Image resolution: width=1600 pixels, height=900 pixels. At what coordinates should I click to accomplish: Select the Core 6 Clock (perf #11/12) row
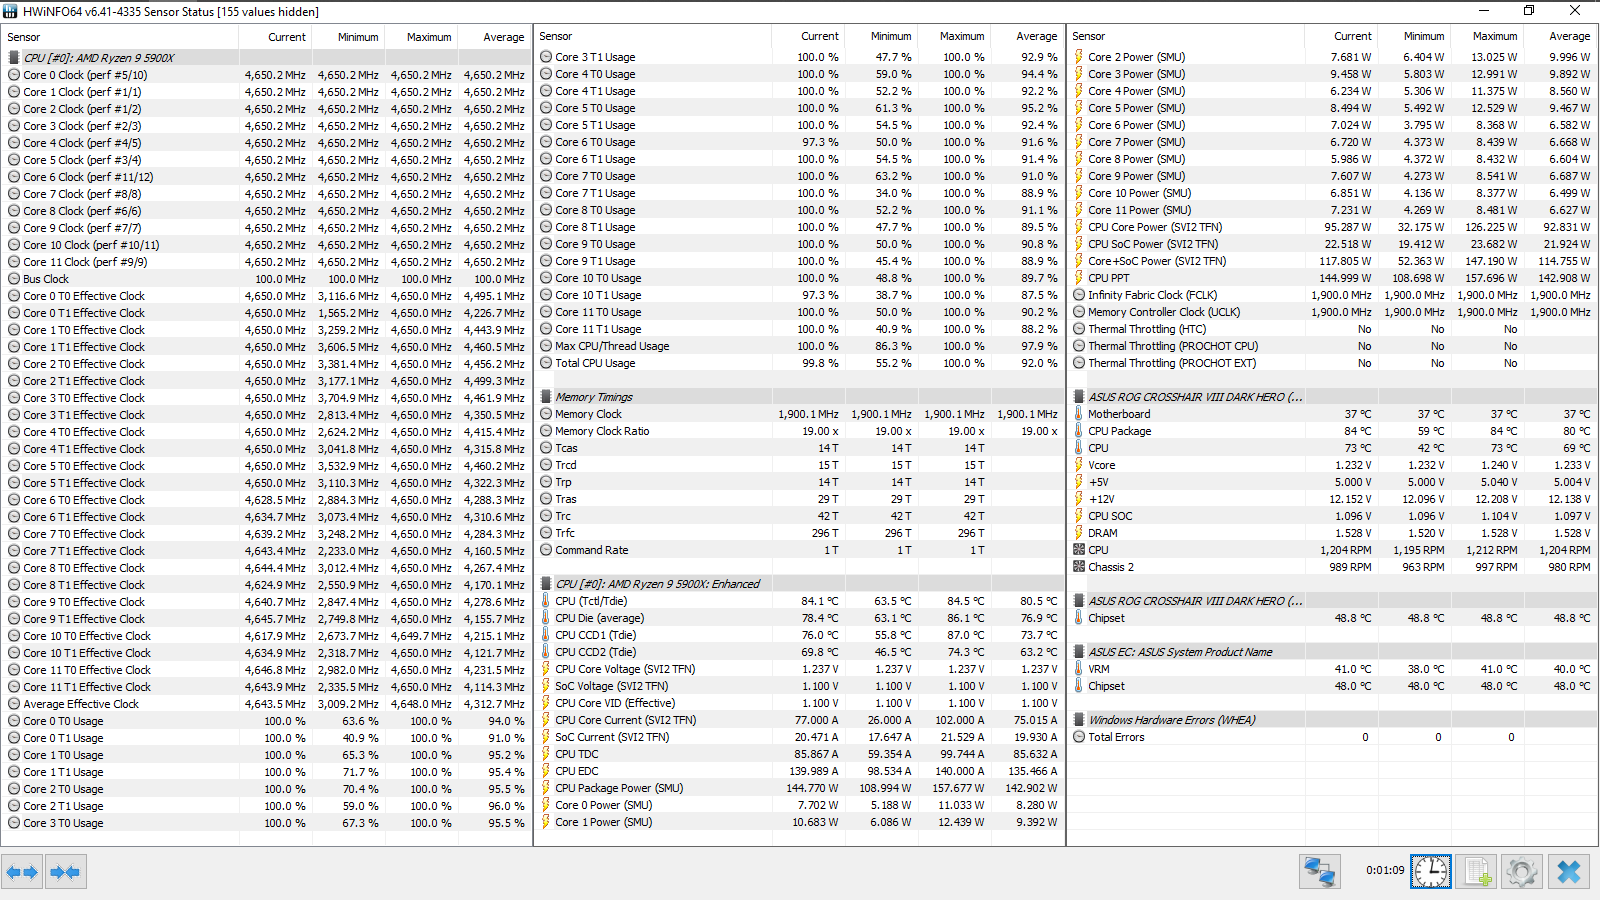coord(266,177)
